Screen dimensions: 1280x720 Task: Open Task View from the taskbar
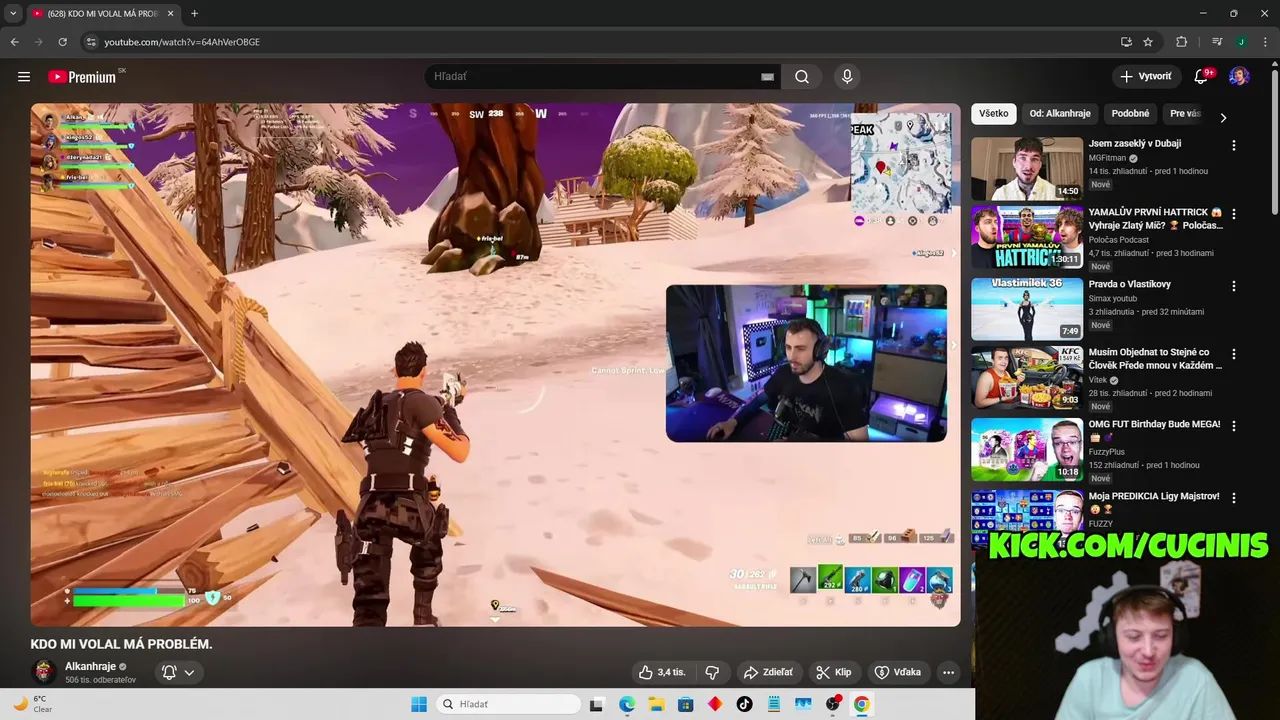pyautogui.click(x=597, y=704)
